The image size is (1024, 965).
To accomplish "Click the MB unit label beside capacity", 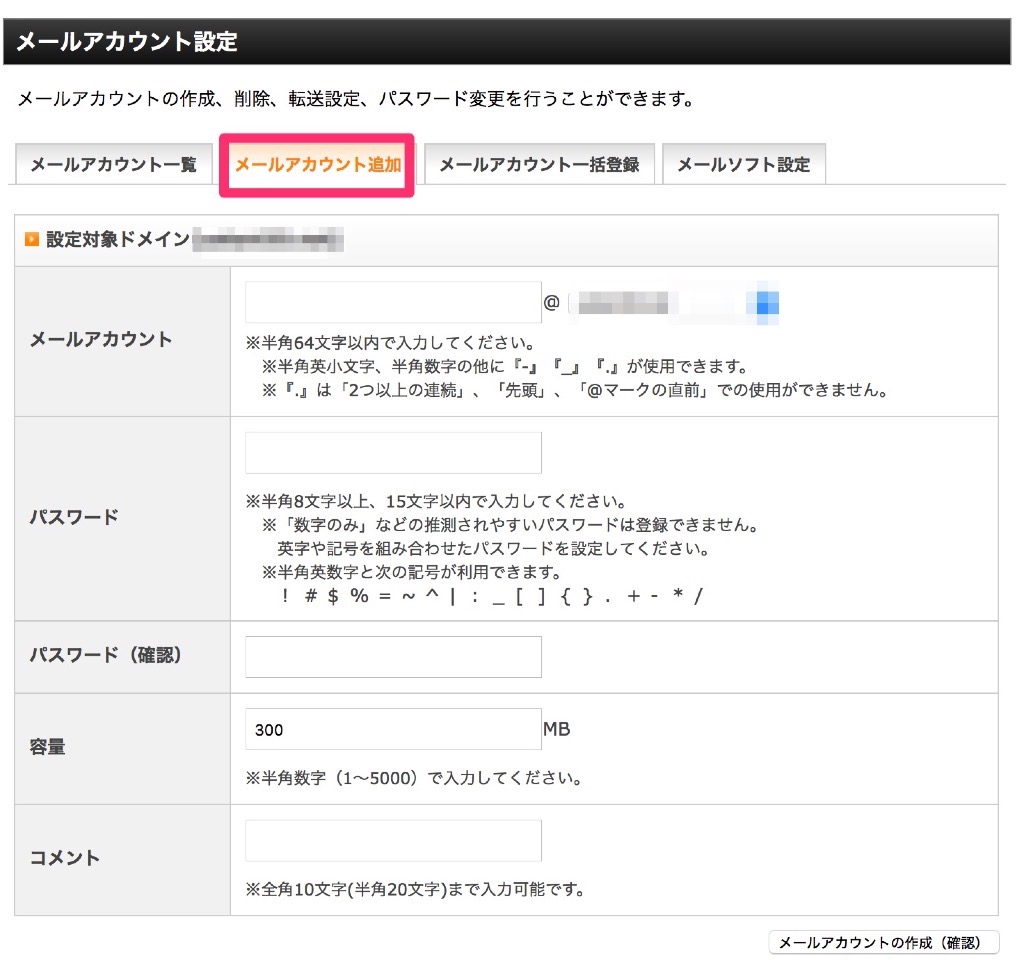I will pyautogui.click(x=558, y=729).
